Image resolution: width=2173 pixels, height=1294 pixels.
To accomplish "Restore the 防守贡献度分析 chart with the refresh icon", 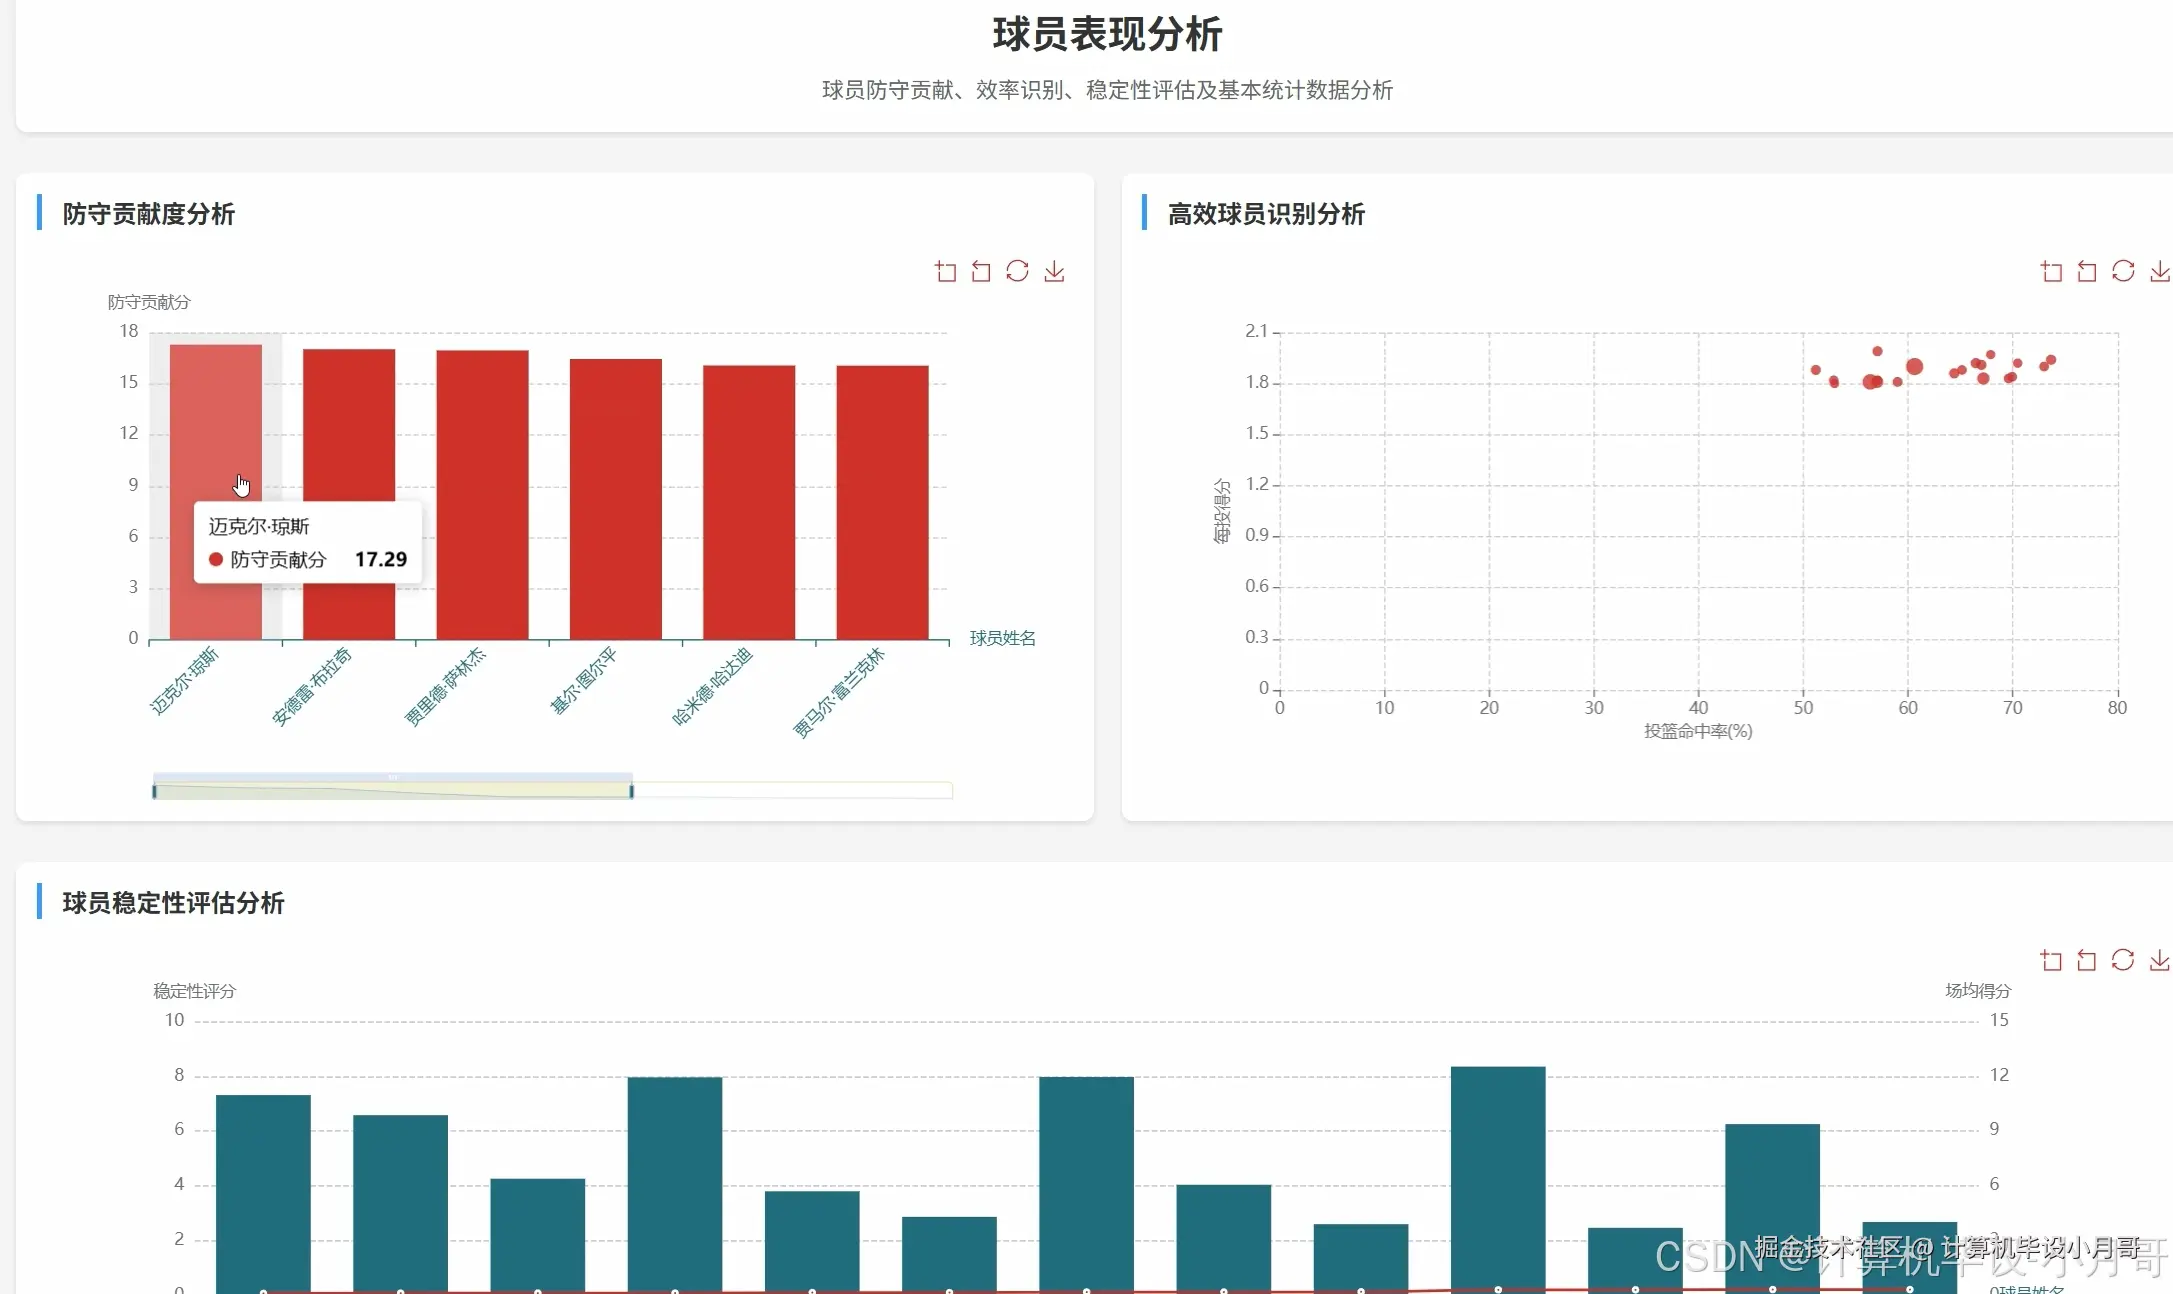I will point(1017,271).
